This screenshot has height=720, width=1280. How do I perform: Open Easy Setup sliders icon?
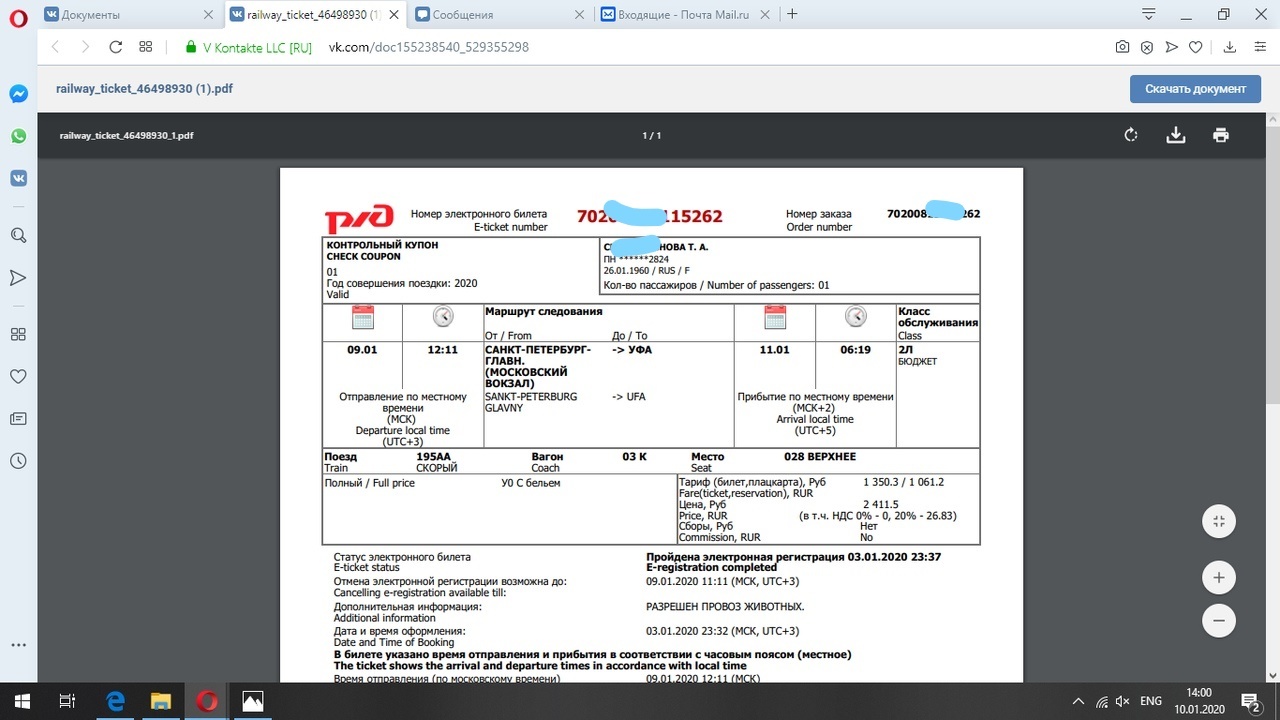1259,47
